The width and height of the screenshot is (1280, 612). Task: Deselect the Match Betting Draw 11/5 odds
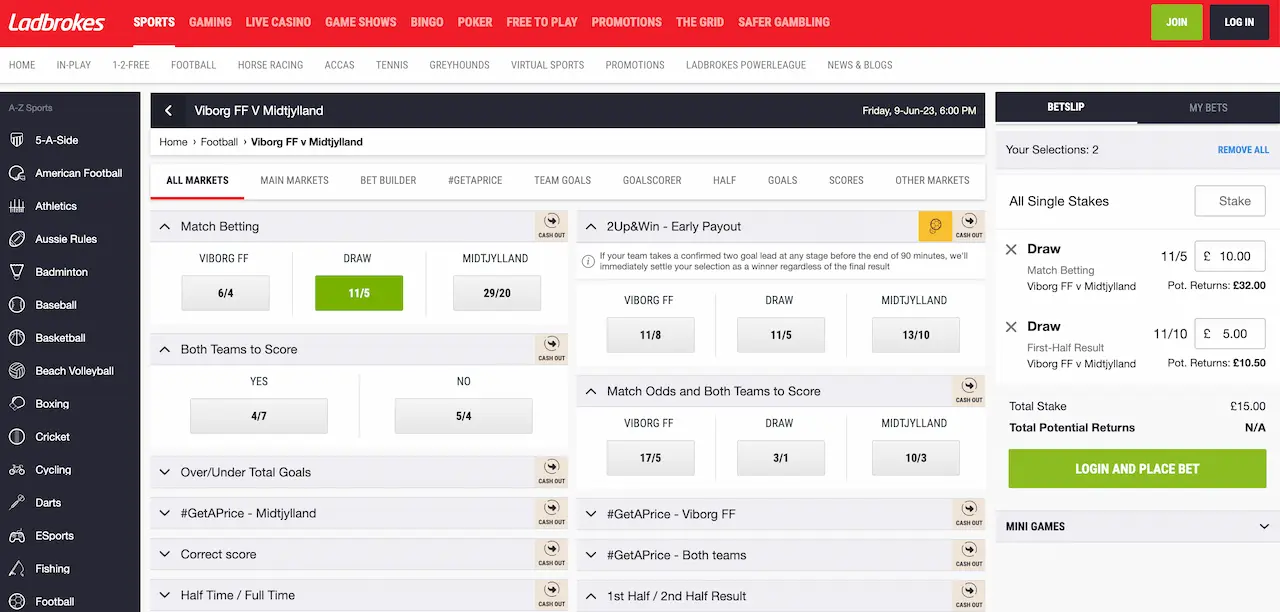point(359,294)
